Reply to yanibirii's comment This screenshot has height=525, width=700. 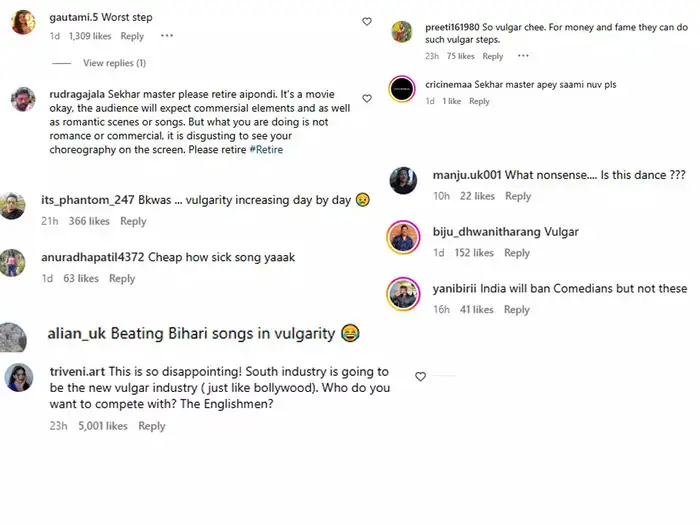click(x=517, y=309)
